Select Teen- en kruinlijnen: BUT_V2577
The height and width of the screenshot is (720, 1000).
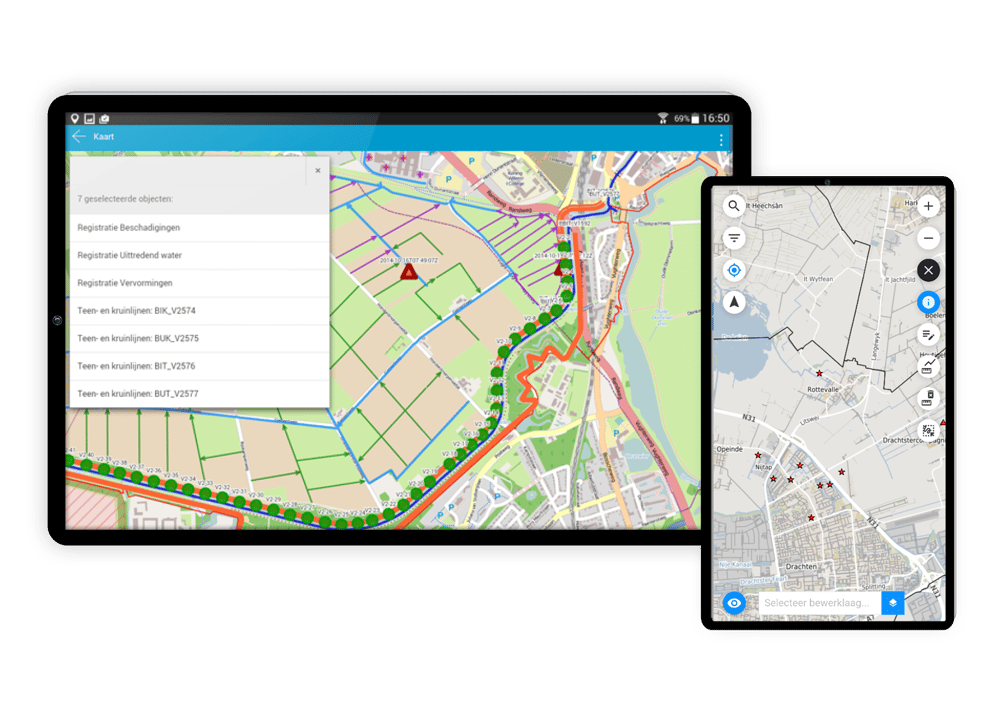[199, 394]
